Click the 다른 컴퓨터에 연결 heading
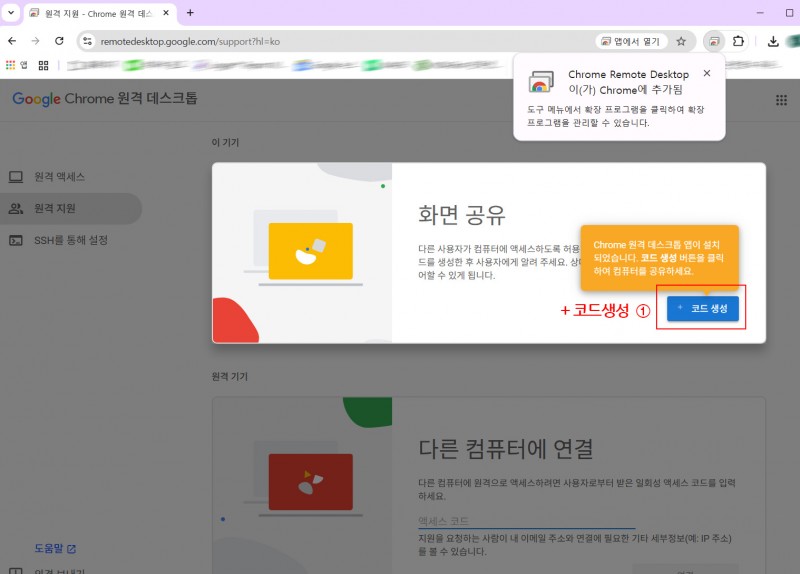 tap(506, 449)
